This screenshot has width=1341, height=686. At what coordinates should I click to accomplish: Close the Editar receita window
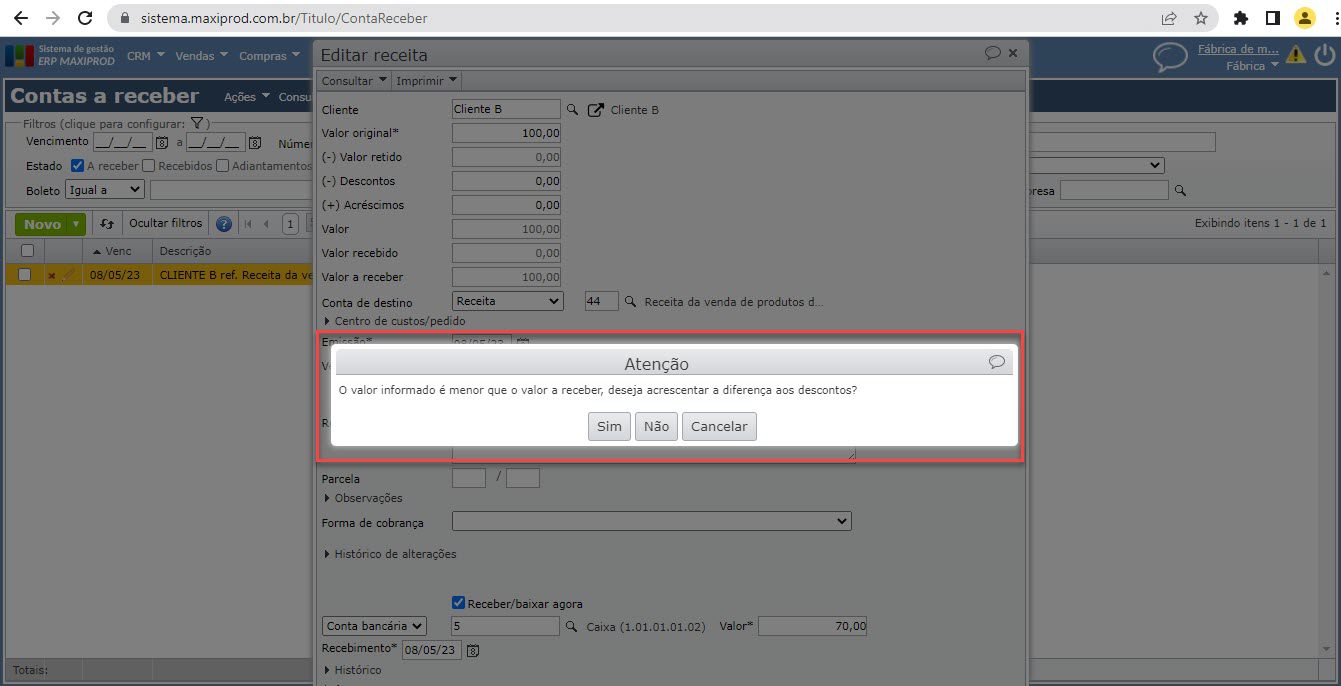click(1013, 53)
